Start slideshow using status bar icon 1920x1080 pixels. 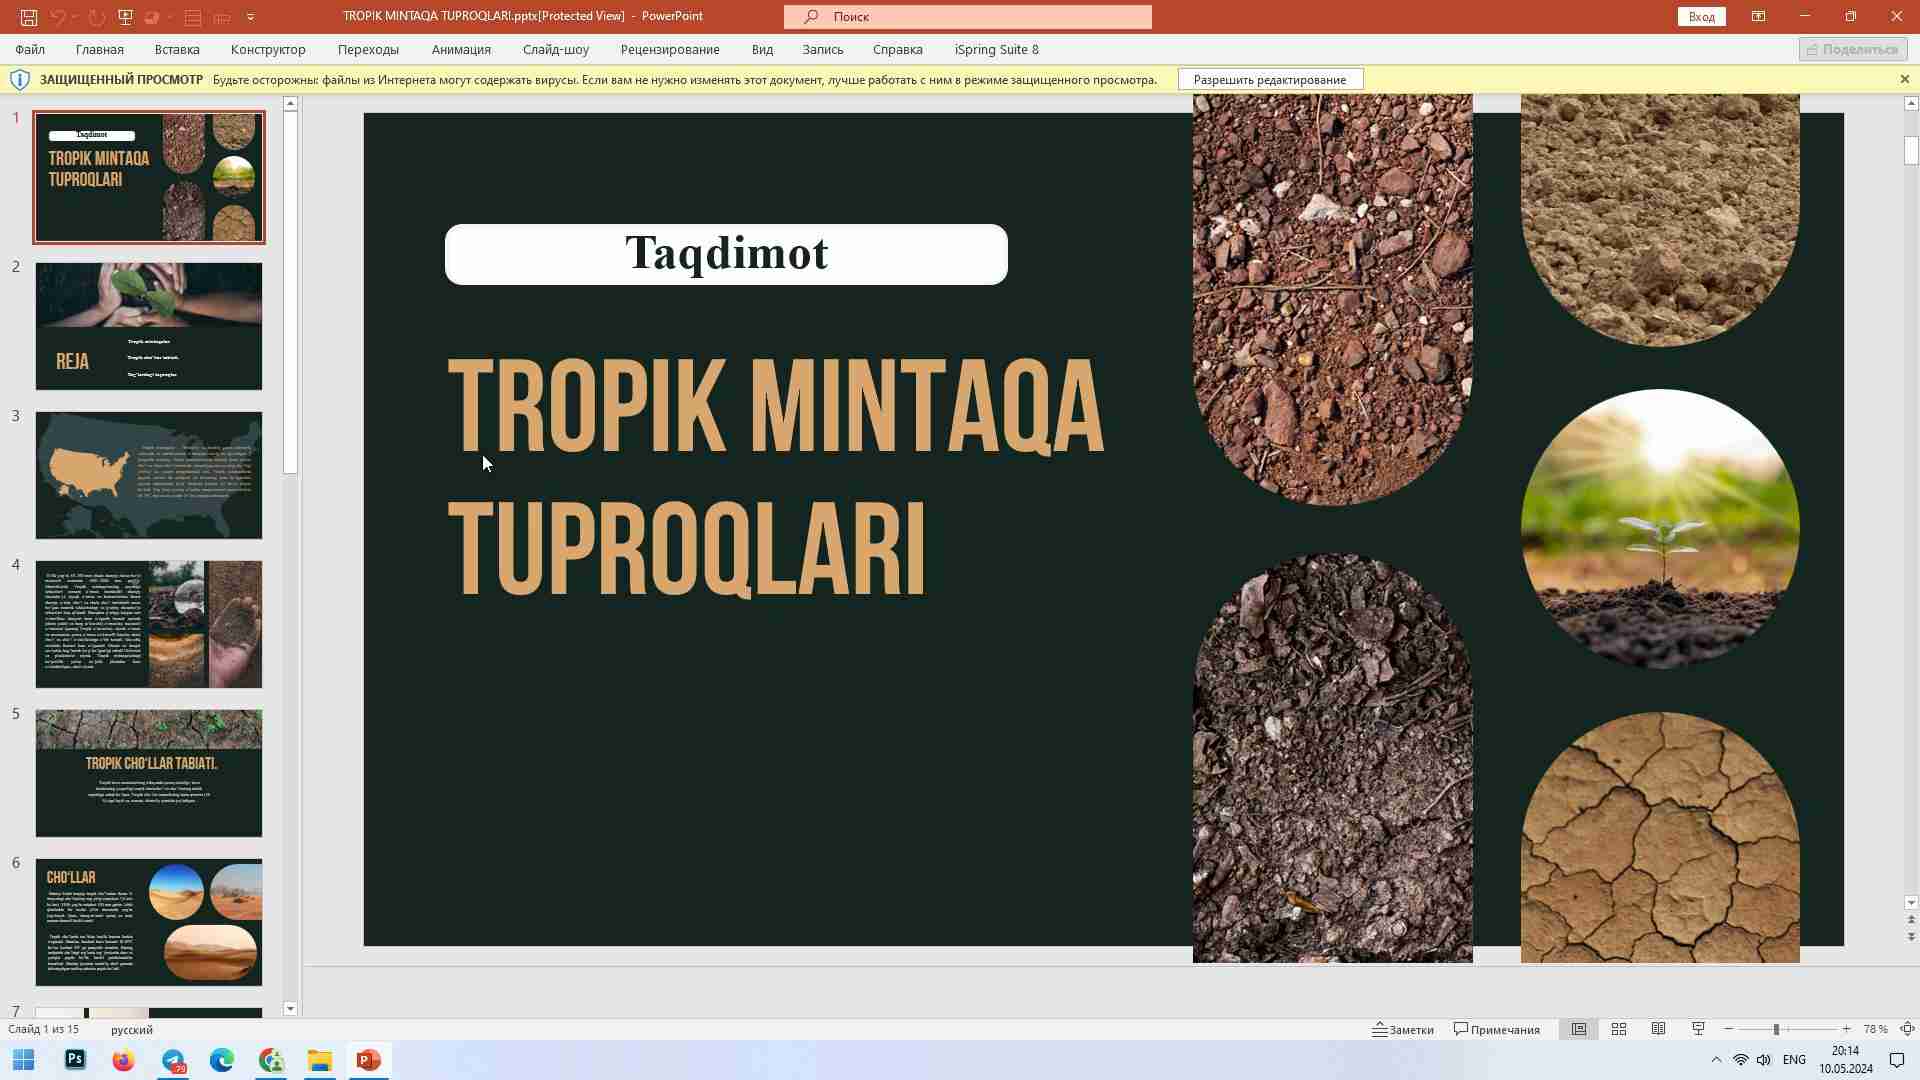[1697, 1029]
